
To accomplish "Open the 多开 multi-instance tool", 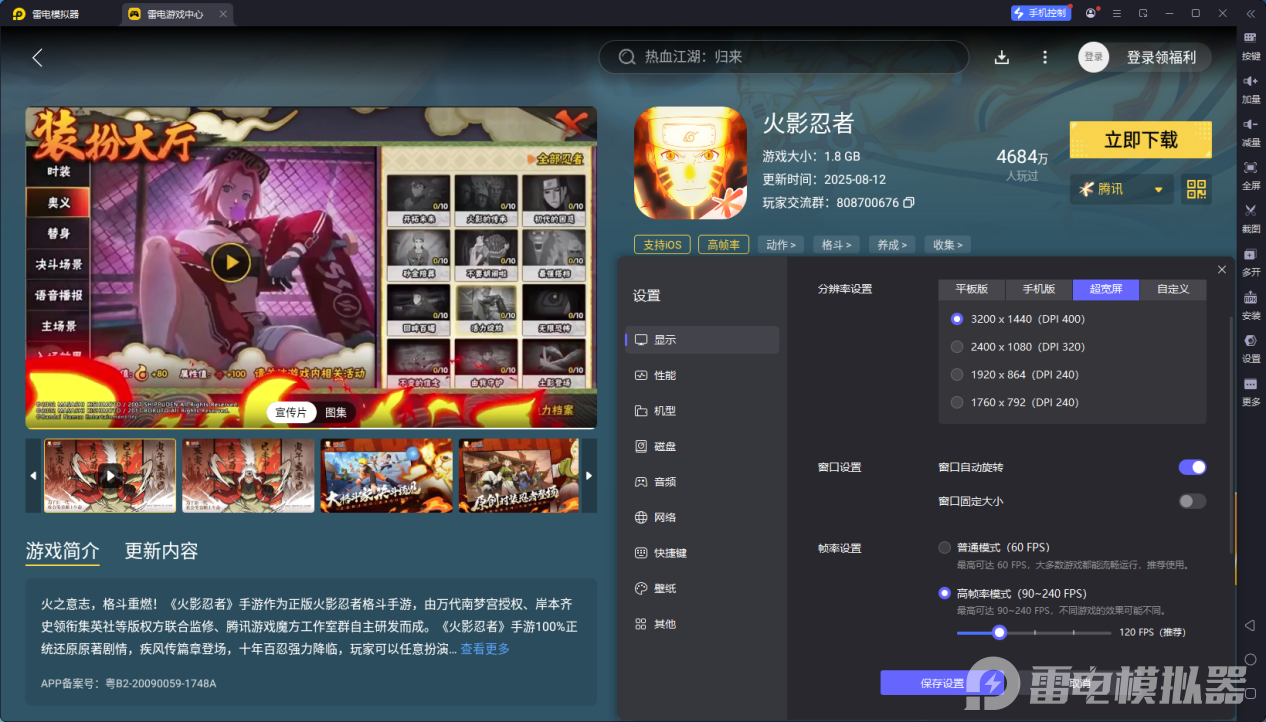I will (1250, 261).
